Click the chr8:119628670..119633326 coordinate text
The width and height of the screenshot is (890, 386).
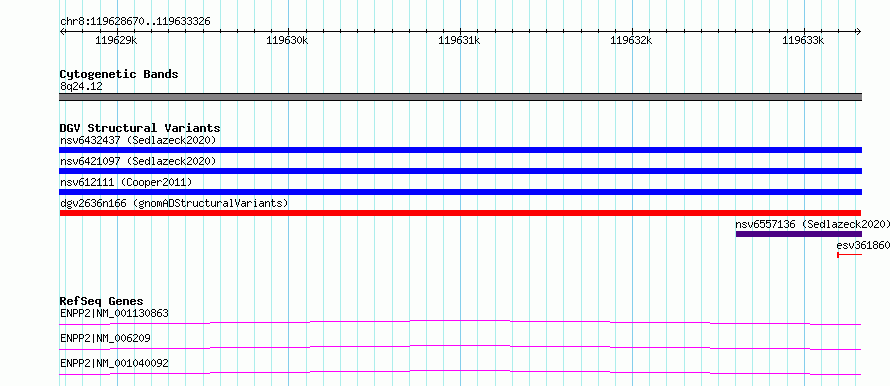click(x=135, y=22)
